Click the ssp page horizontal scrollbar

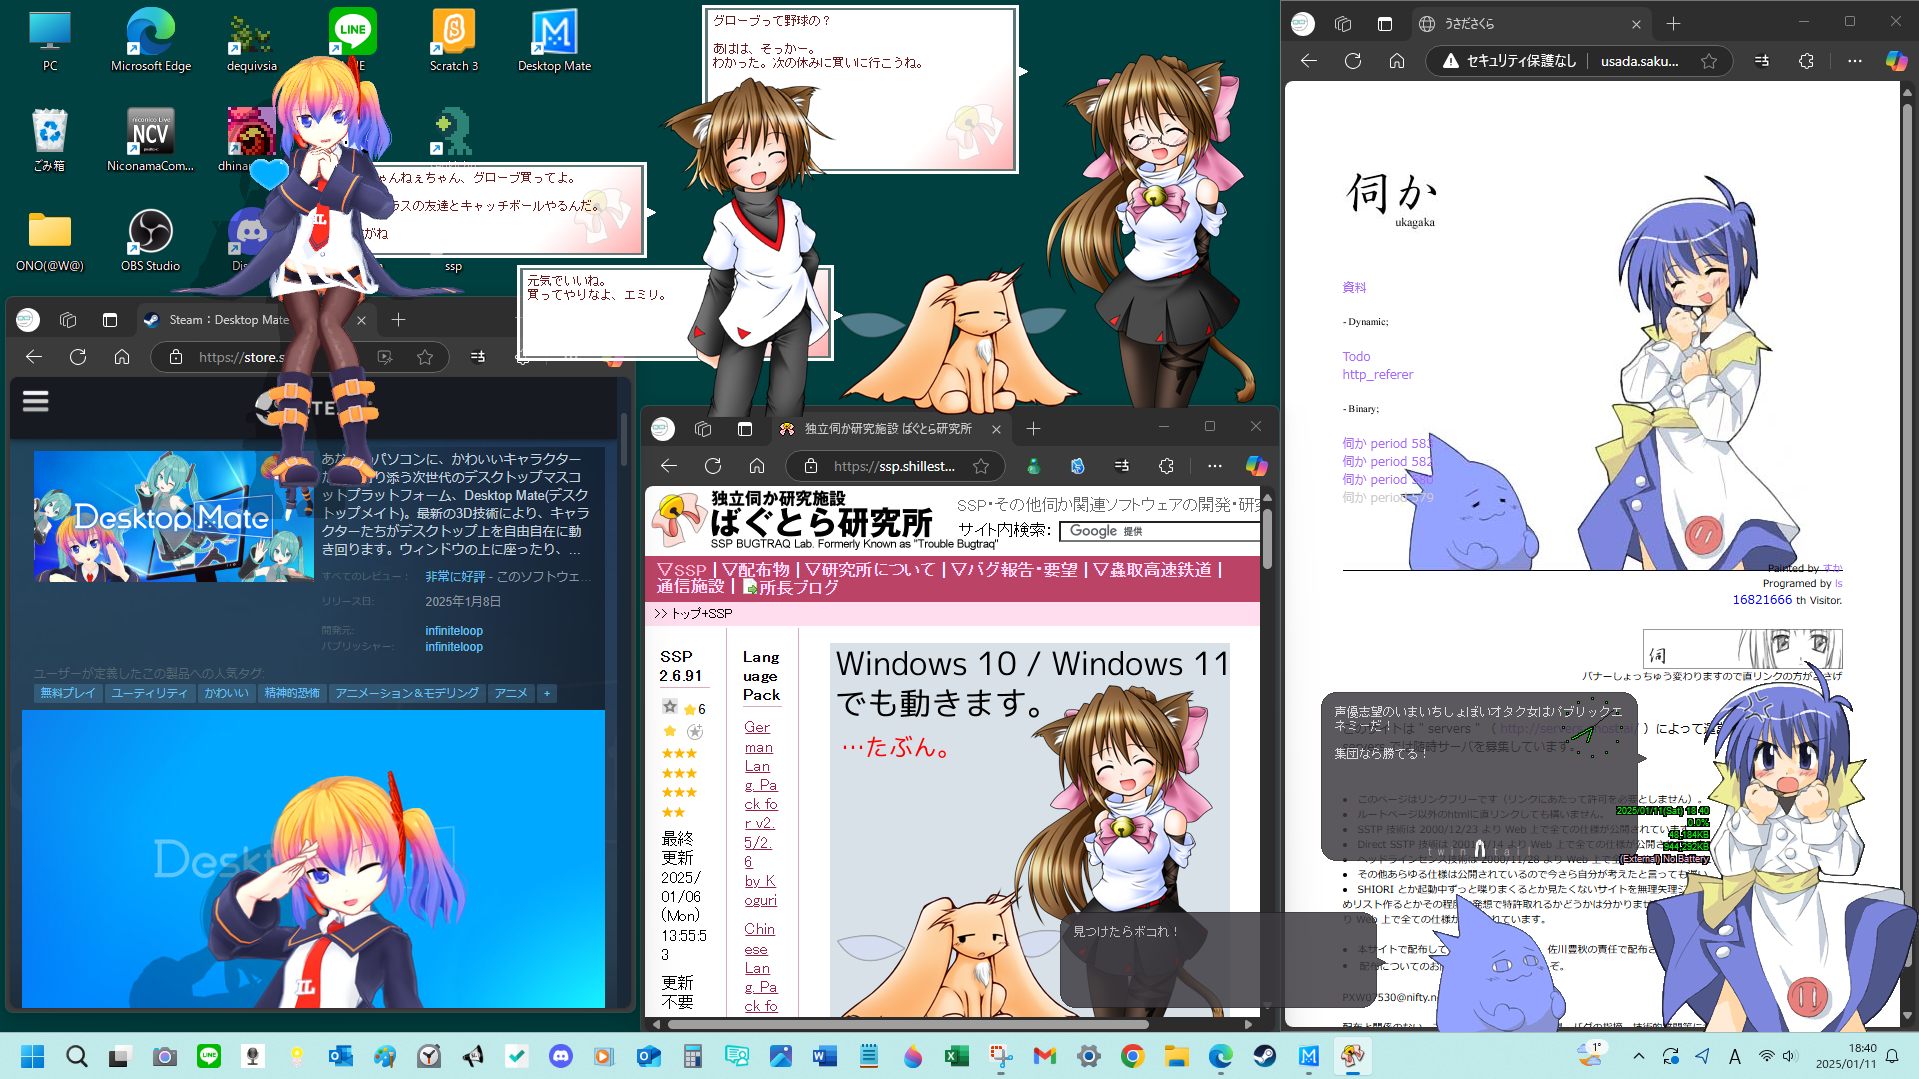pyautogui.click(x=908, y=1024)
